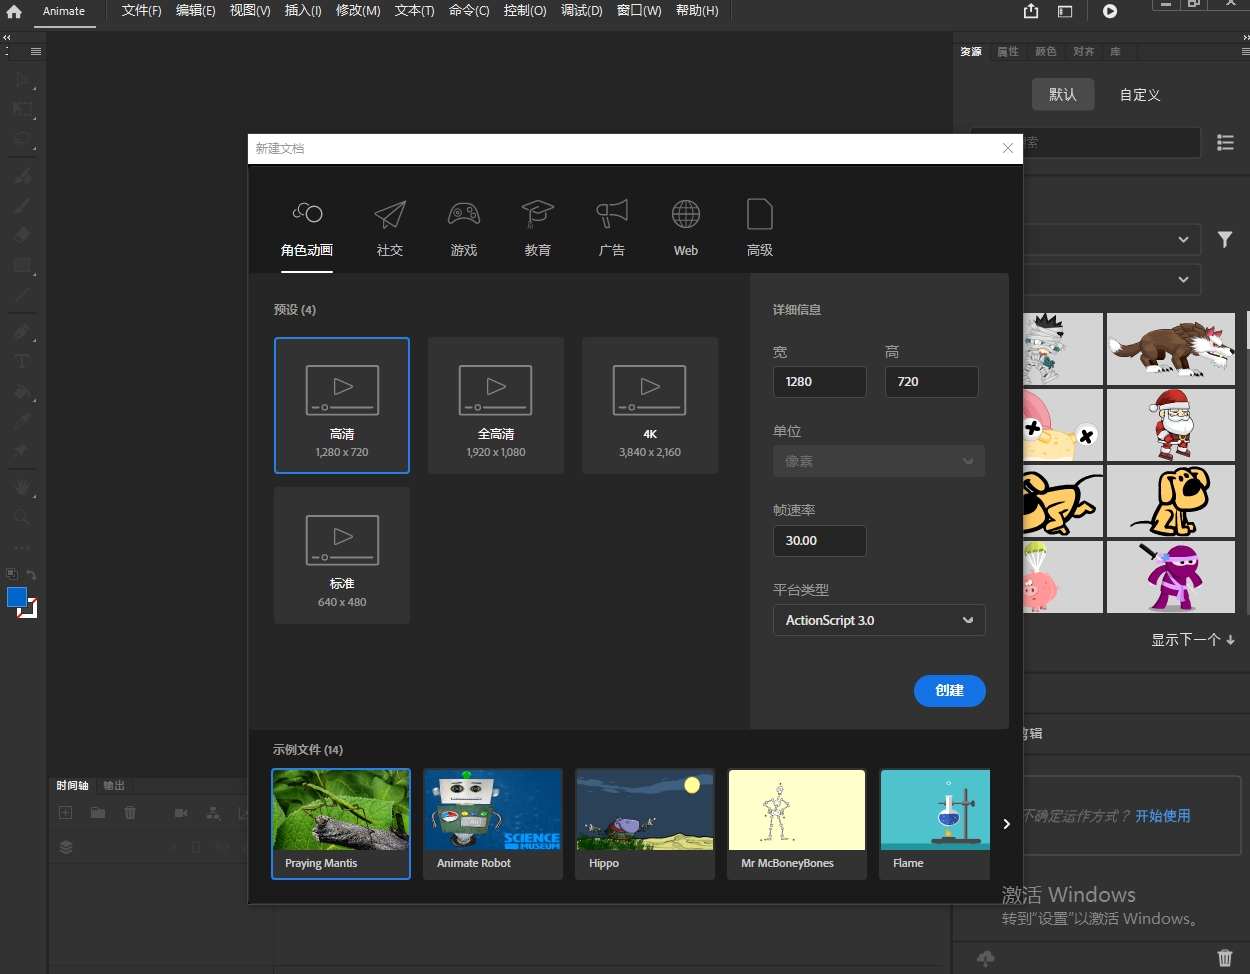Image resolution: width=1250 pixels, height=974 pixels.
Task: Click the 创建 button
Action: [x=949, y=691]
